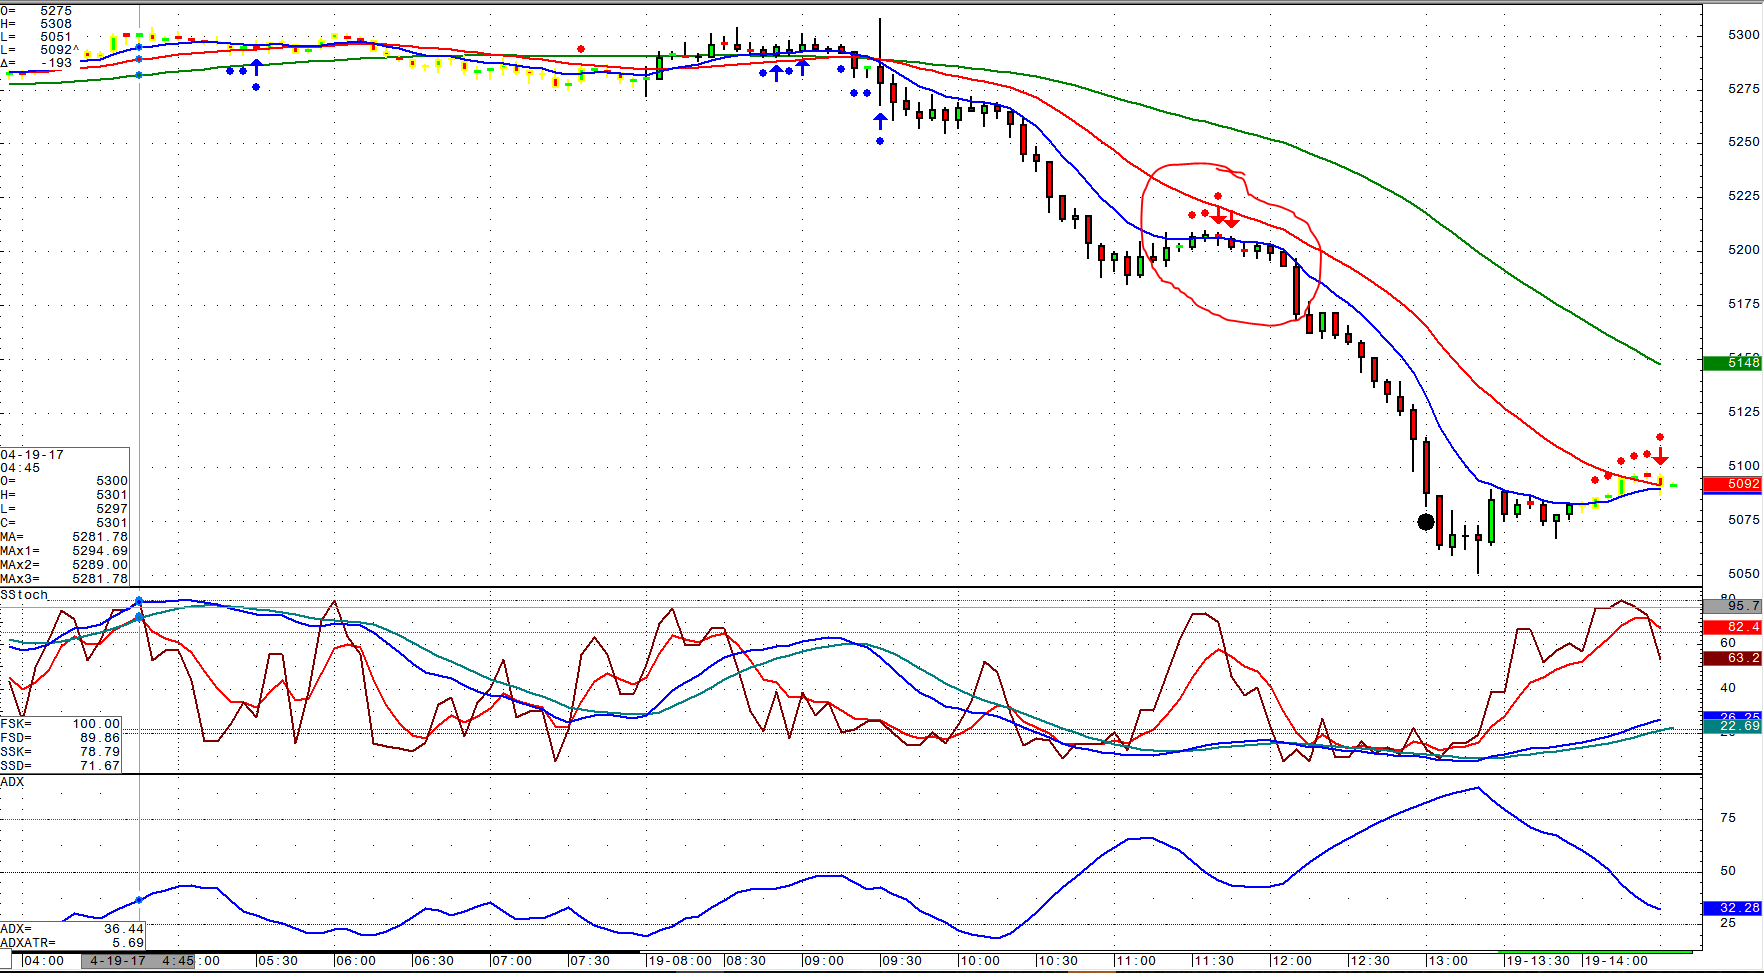This screenshot has width=1764, height=973.
Task: Click the 04:00 time axis label
Action: [x=44, y=961]
